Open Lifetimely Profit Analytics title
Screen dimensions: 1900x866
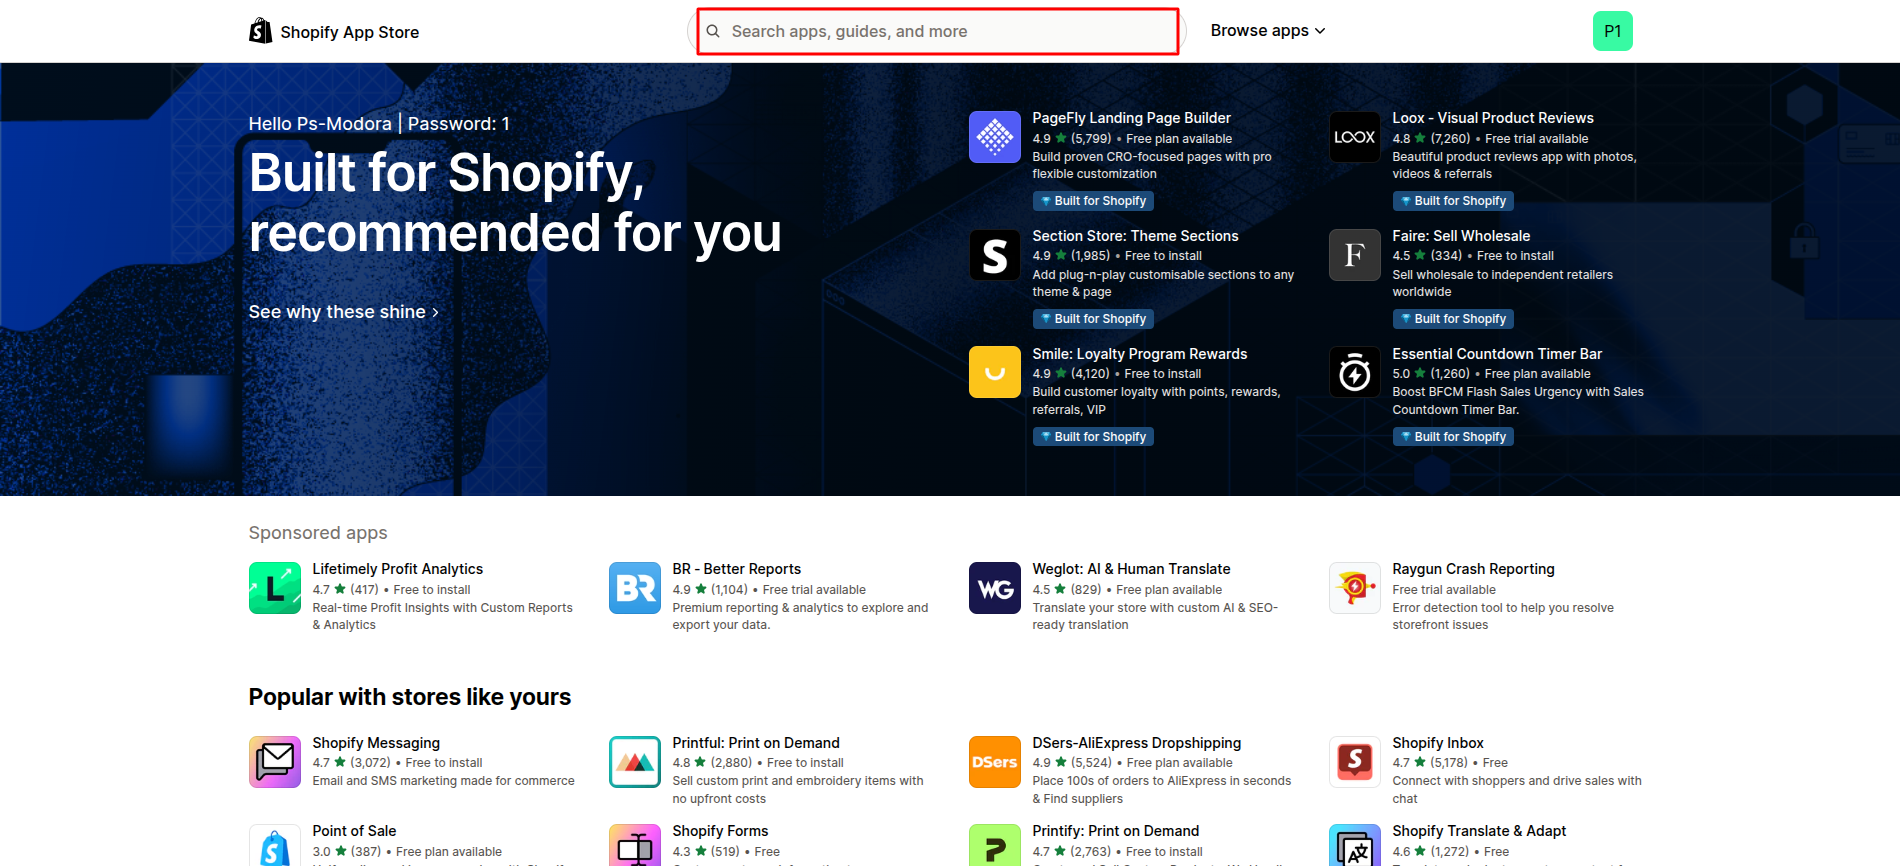click(397, 569)
